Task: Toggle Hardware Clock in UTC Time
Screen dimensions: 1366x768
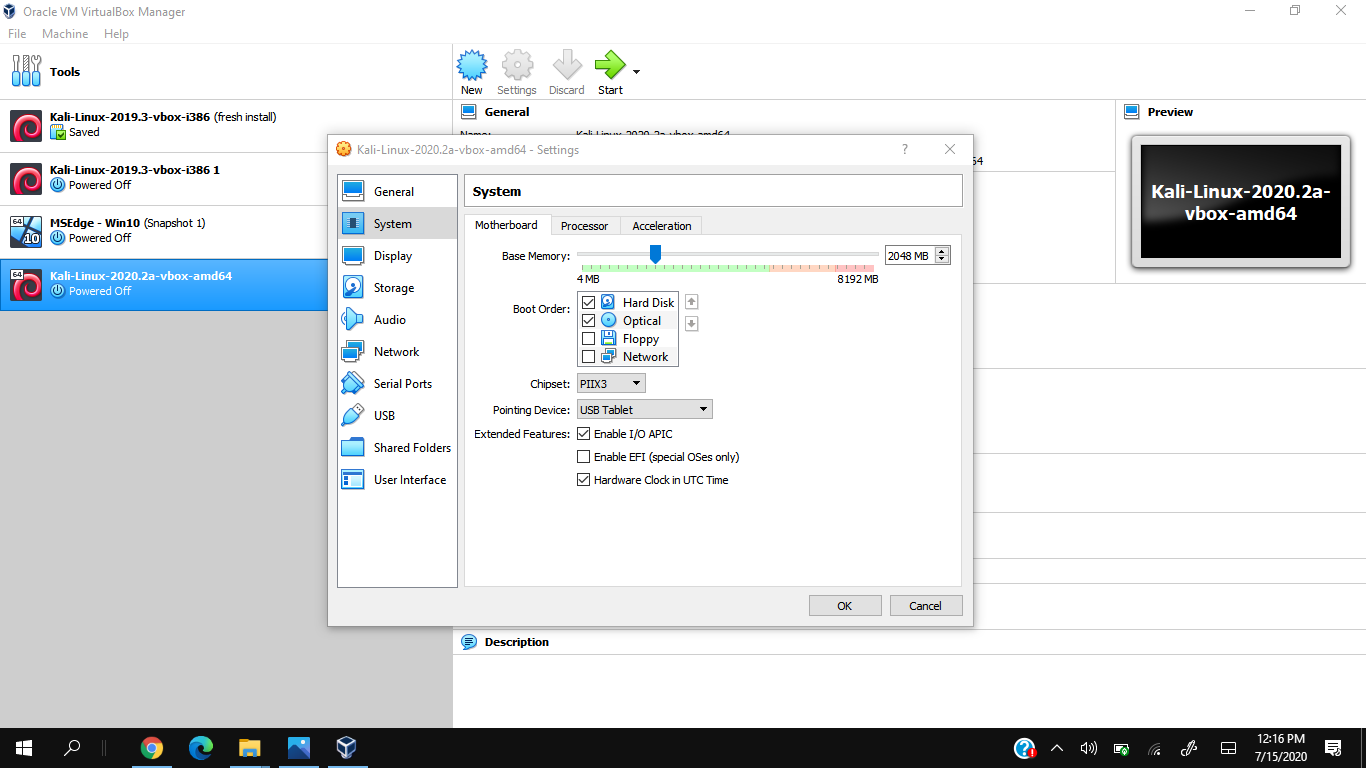Action: [x=584, y=480]
